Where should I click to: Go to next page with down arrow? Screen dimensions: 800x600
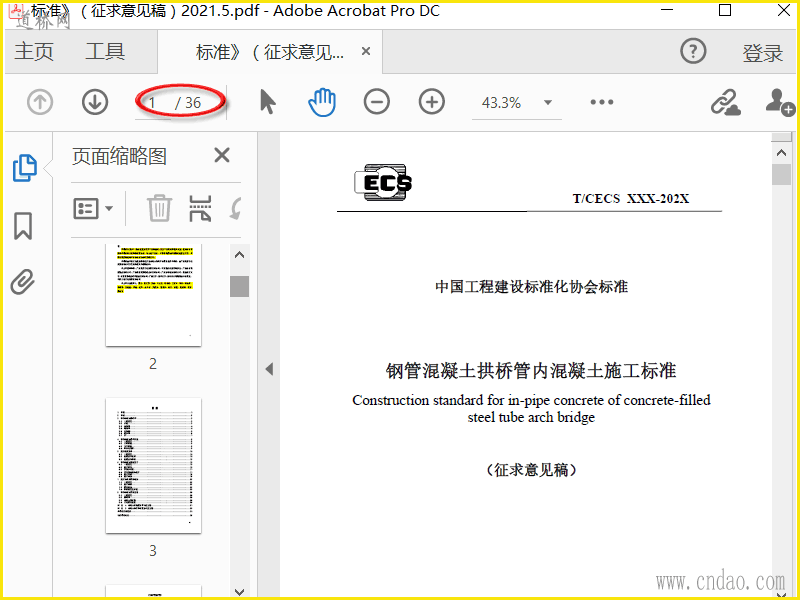click(x=95, y=102)
